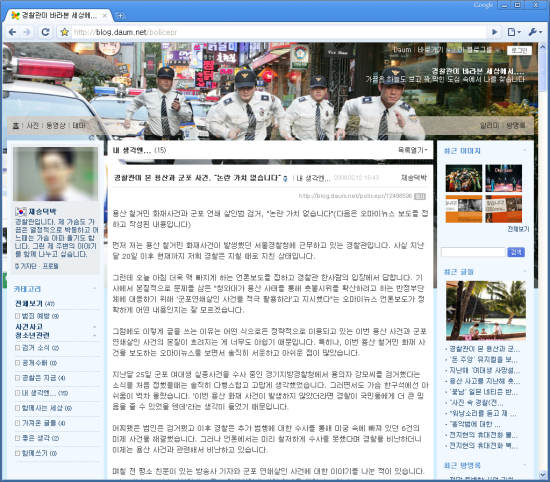Open the 동영상 menu item
This screenshot has width=550, height=482.
click(56, 125)
